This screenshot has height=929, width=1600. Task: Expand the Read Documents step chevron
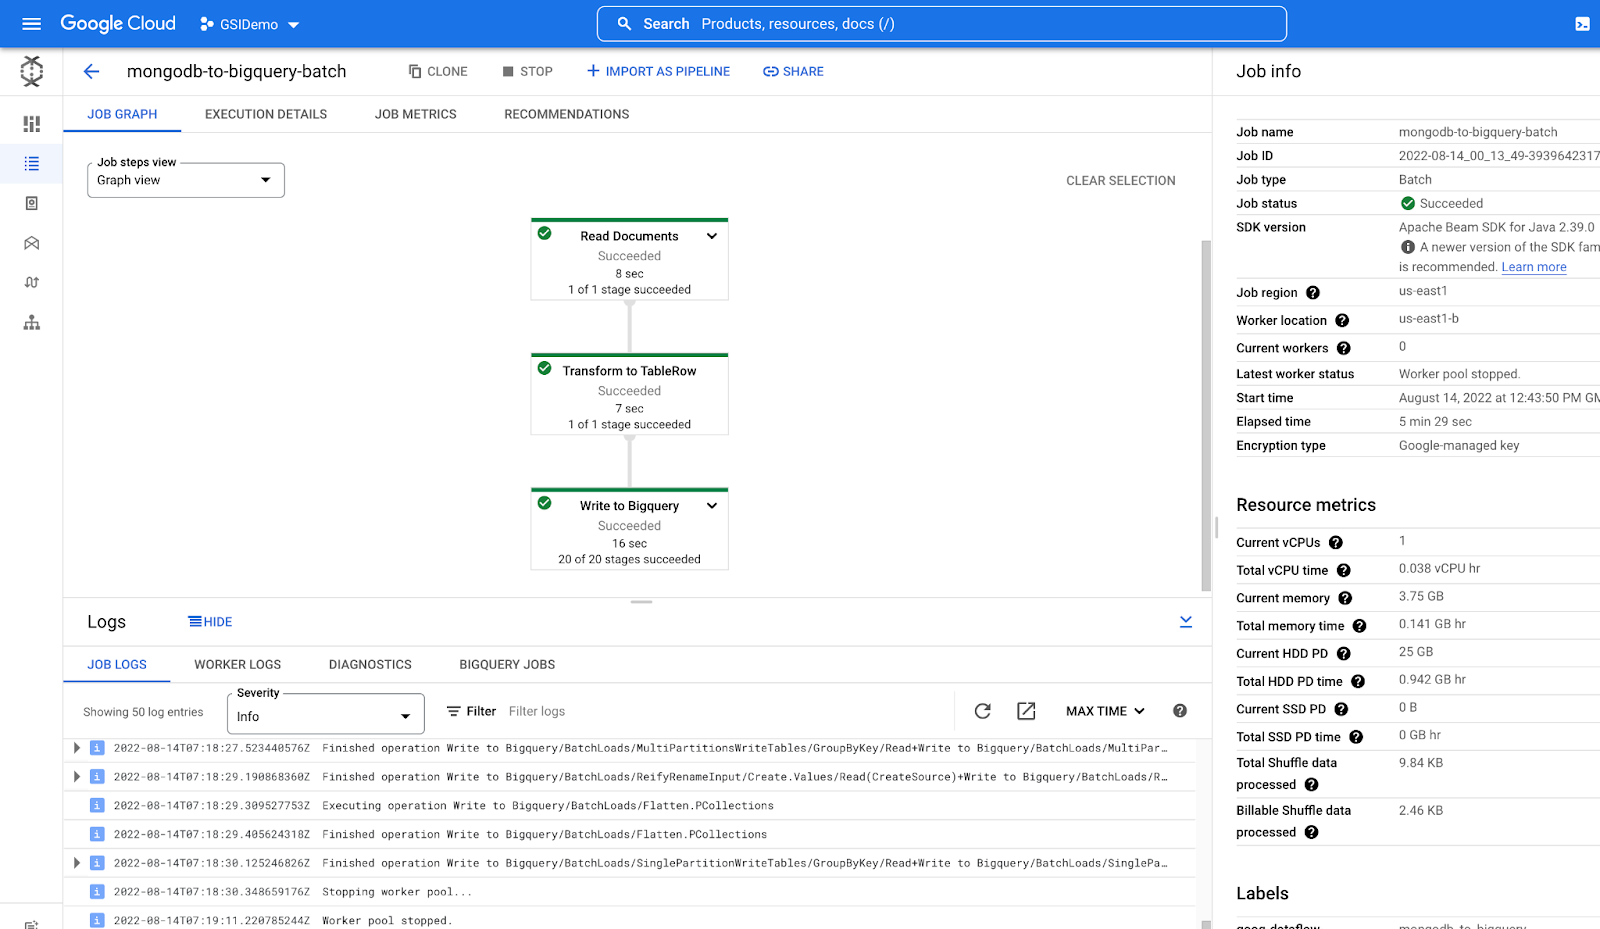point(712,236)
